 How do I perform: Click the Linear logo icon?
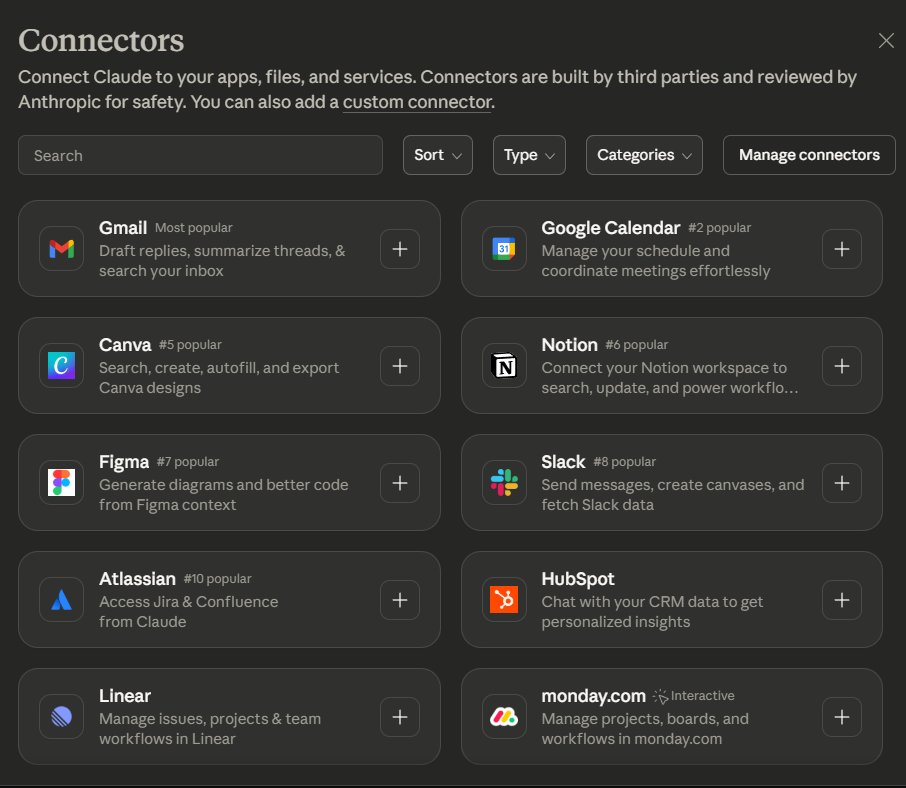[x=61, y=717]
